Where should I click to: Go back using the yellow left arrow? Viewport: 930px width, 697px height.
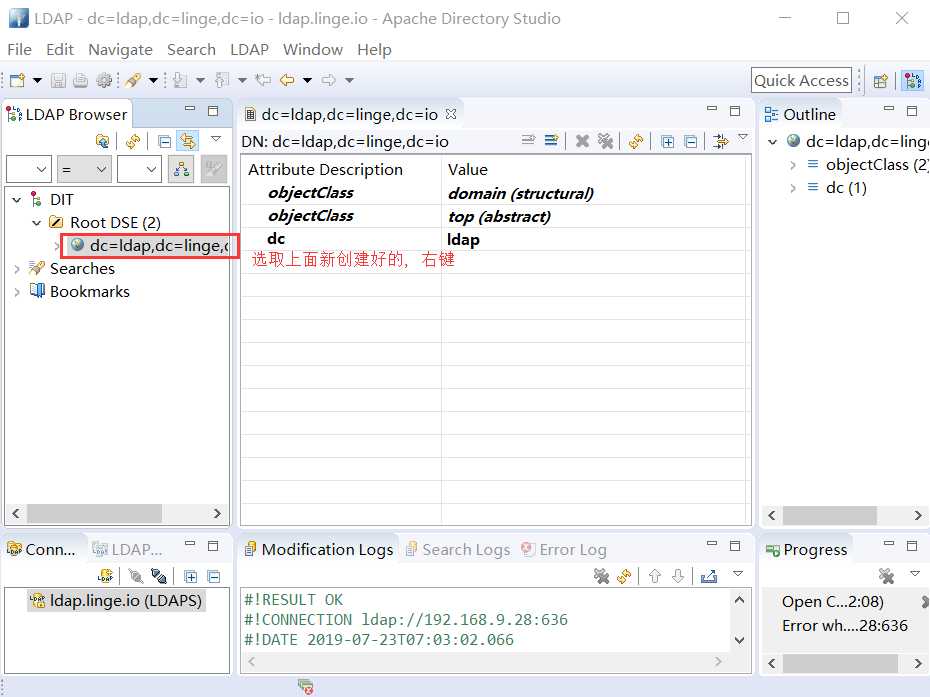tap(287, 80)
